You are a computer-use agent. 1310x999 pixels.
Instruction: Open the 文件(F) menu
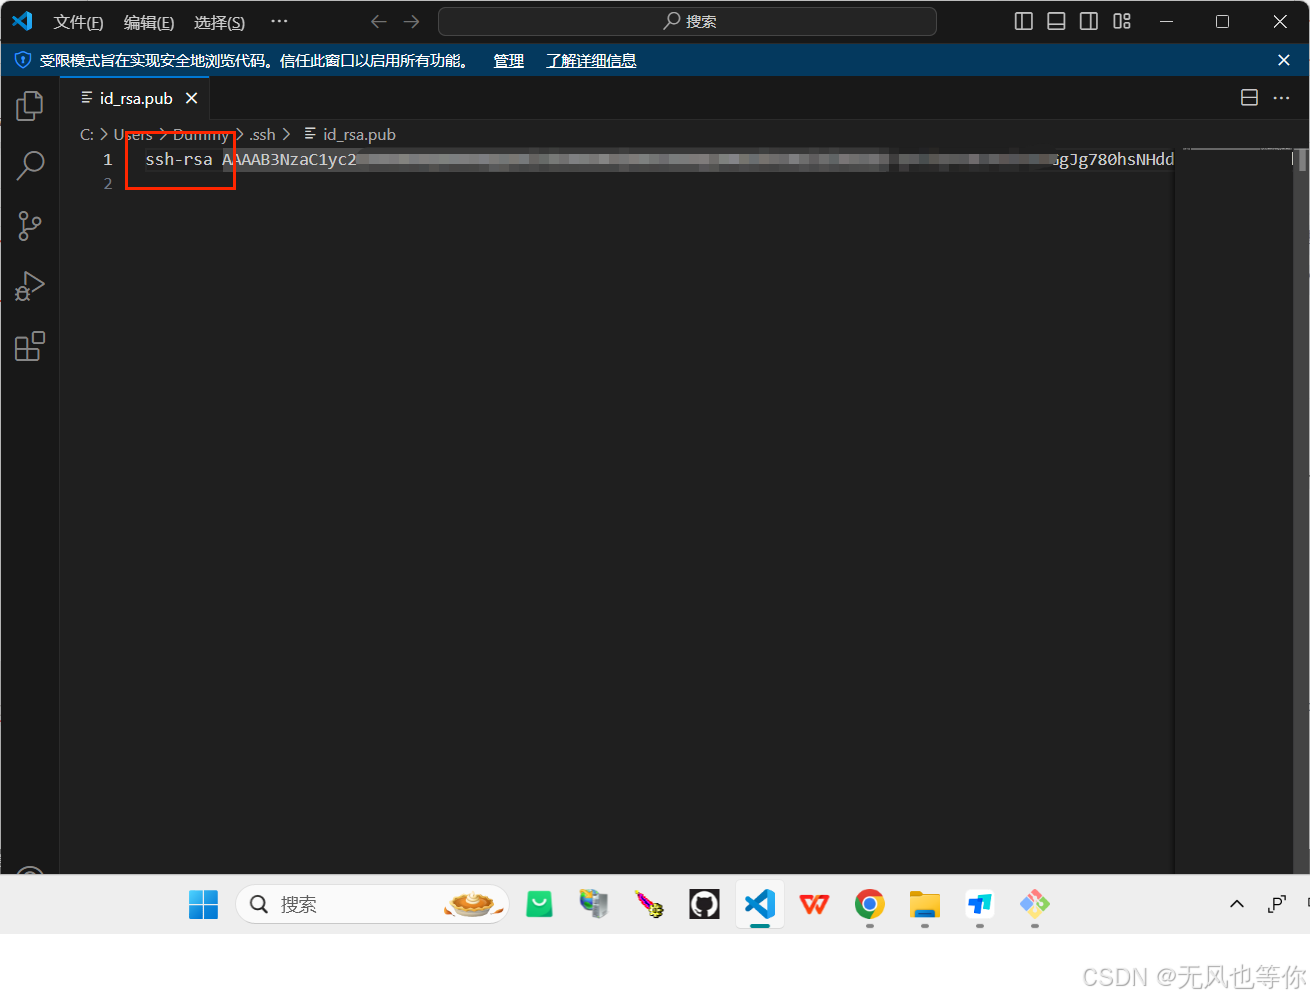click(78, 22)
